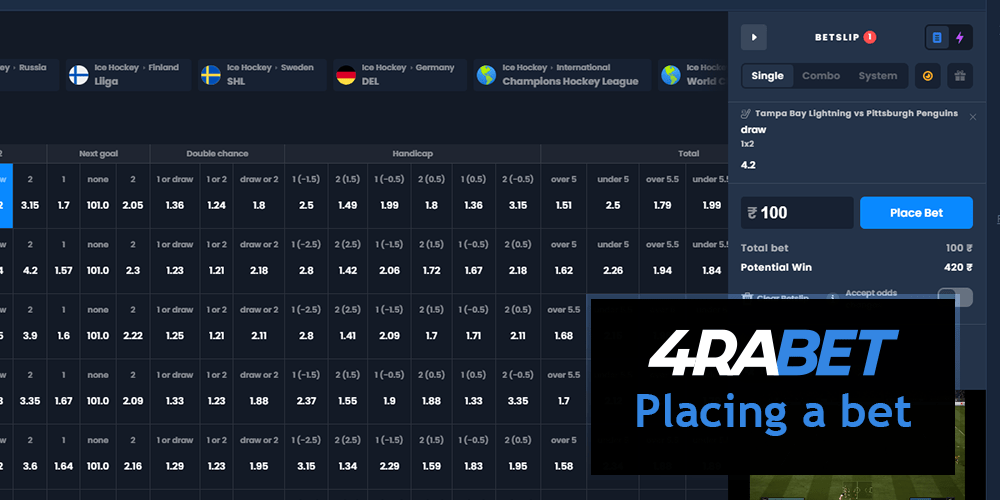Click the BETSLIP header title

(837, 38)
